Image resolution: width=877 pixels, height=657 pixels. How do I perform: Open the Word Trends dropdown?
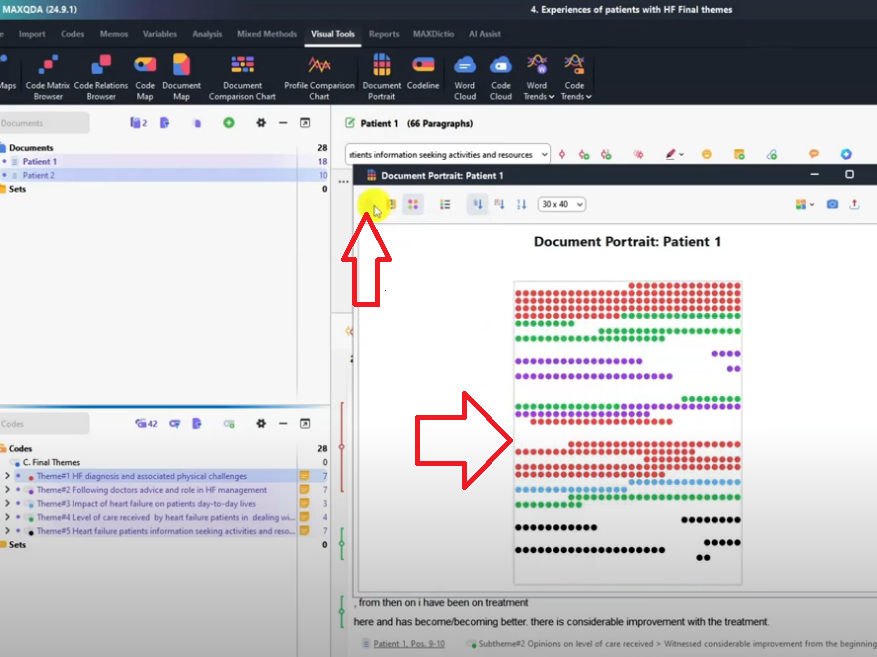[537, 77]
